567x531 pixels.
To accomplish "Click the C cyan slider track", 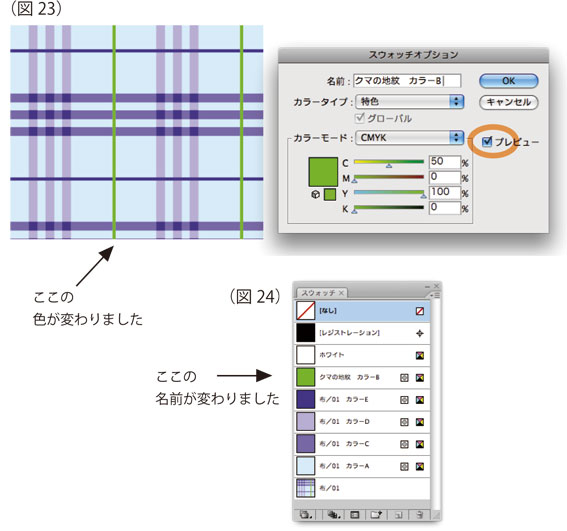I will (389, 162).
